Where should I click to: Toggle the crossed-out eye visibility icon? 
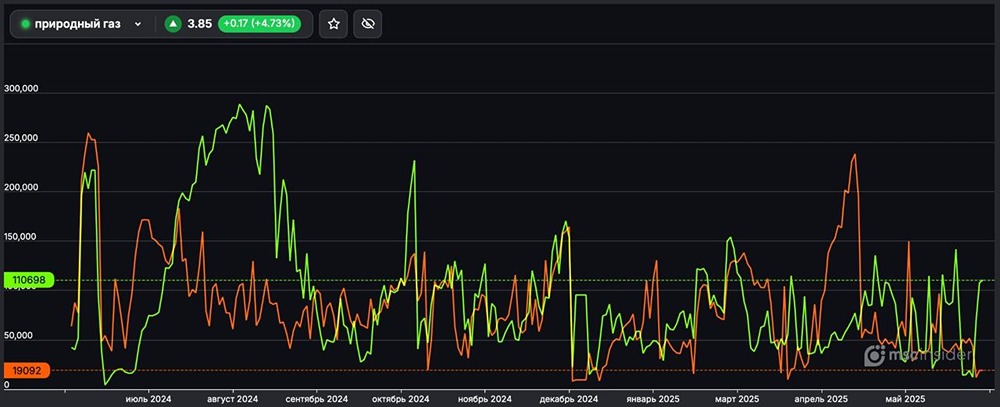click(x=368, y=24)
